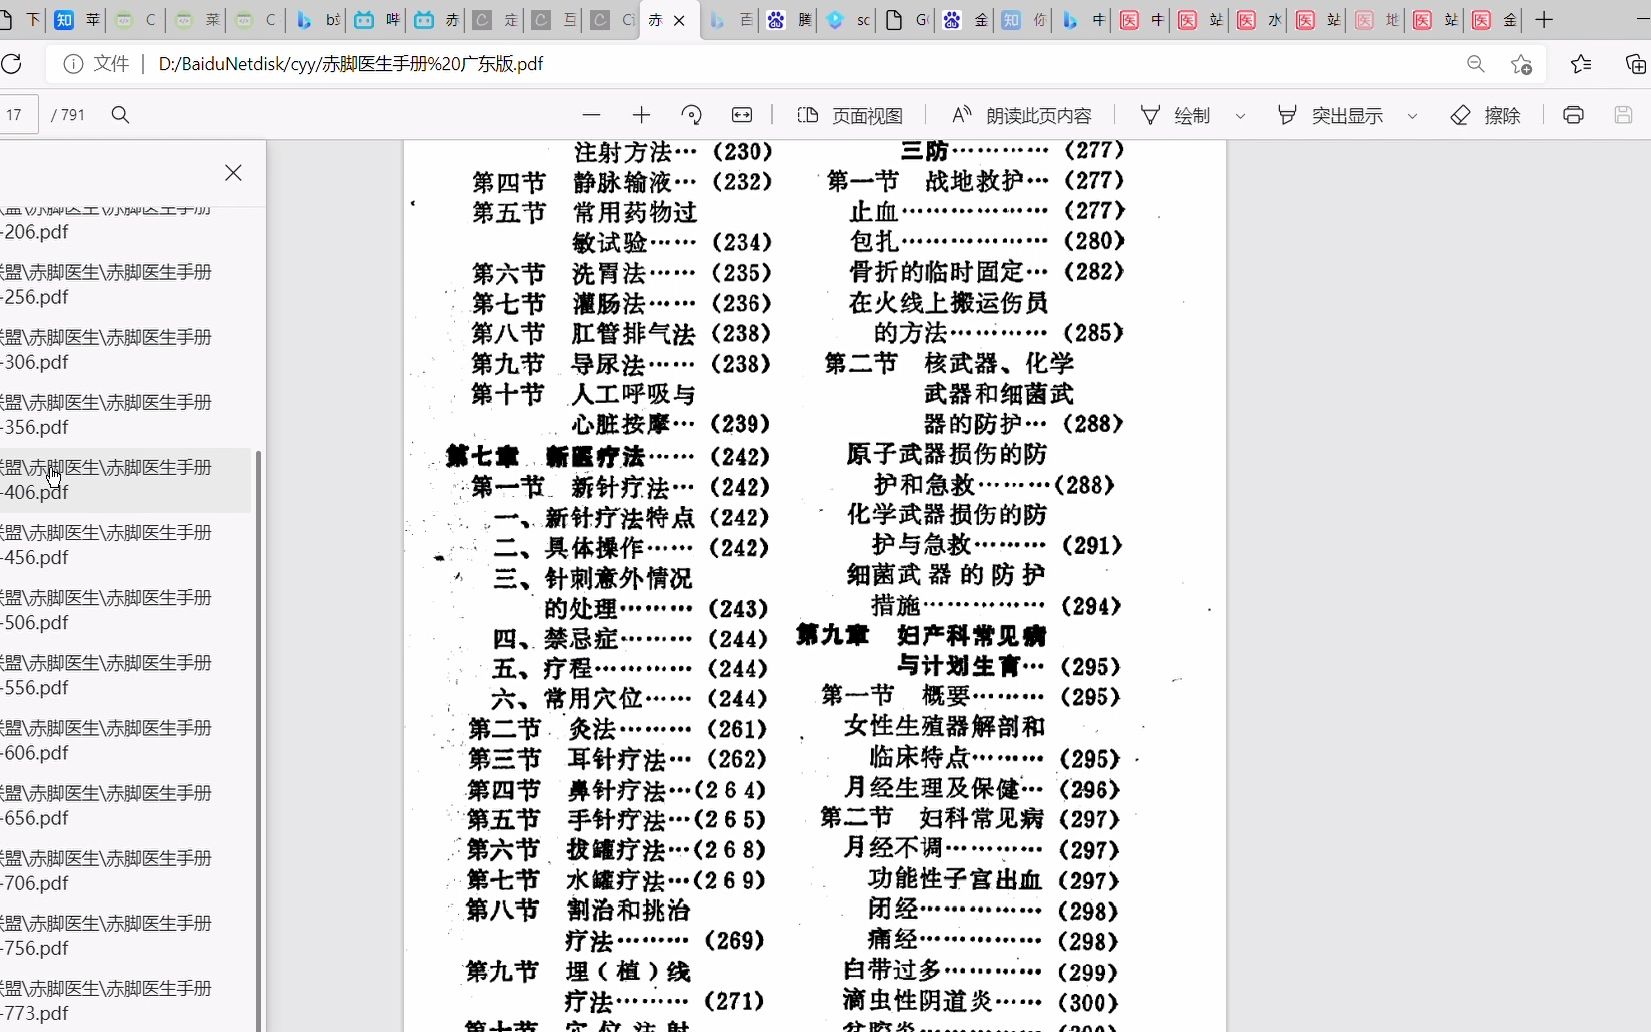Switch to the Bilibili tab labeled 哔
This screenshot has width=1651, height=1032.
(x=378, y=20)
